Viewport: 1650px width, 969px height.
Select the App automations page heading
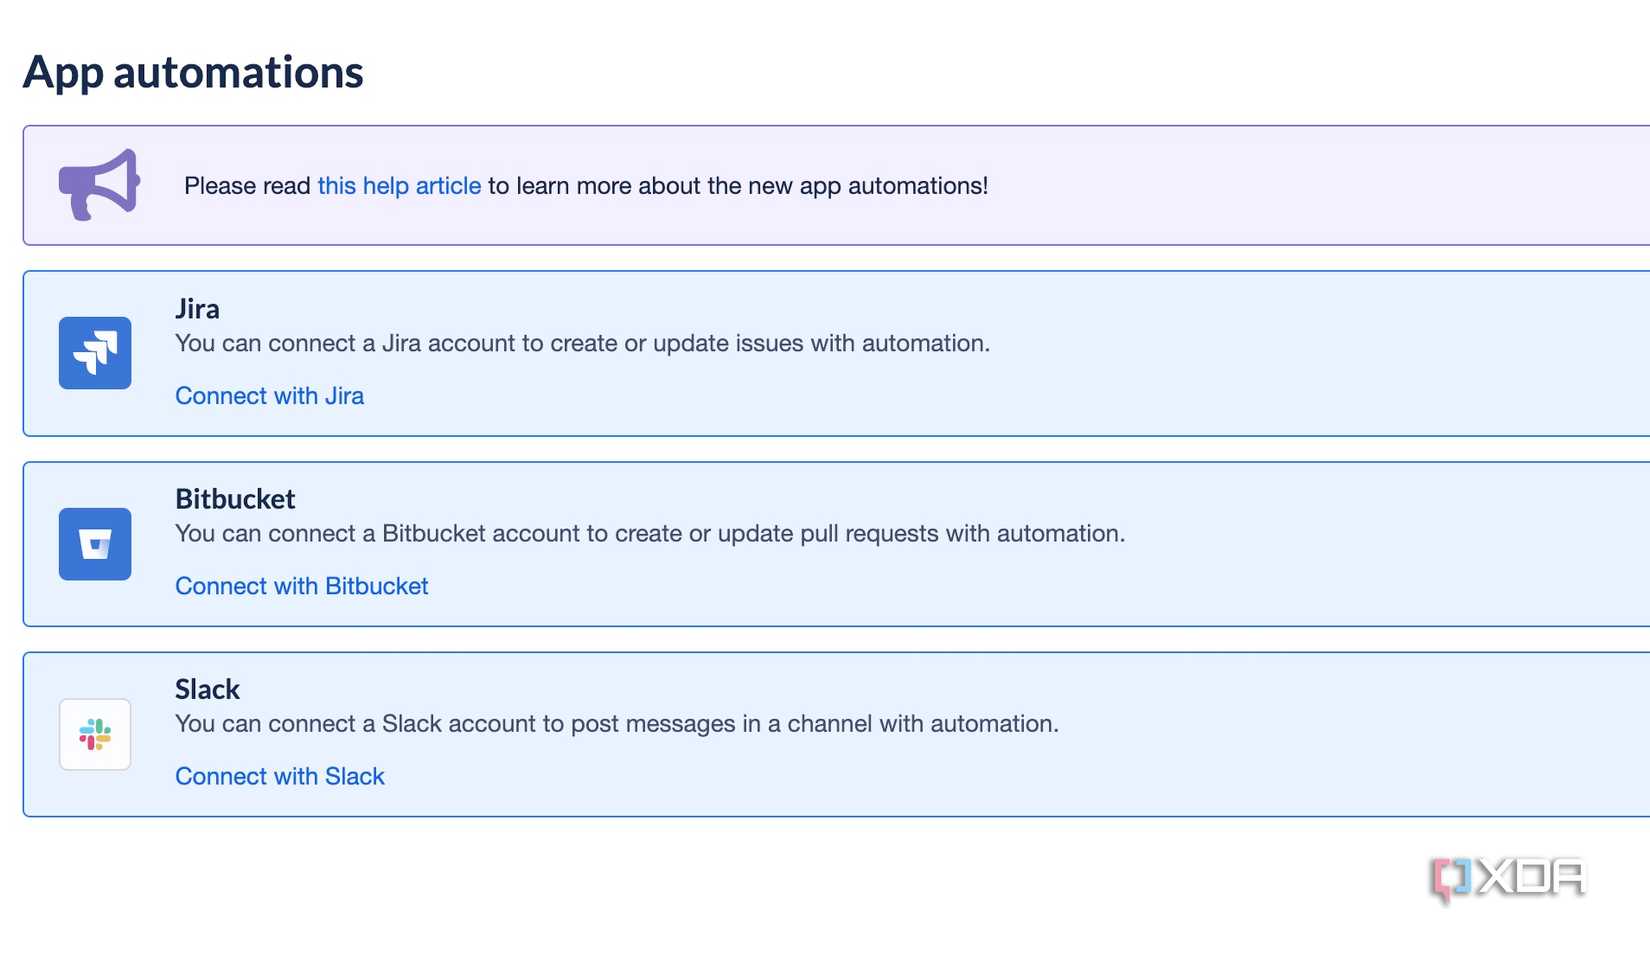click(193, 72)
